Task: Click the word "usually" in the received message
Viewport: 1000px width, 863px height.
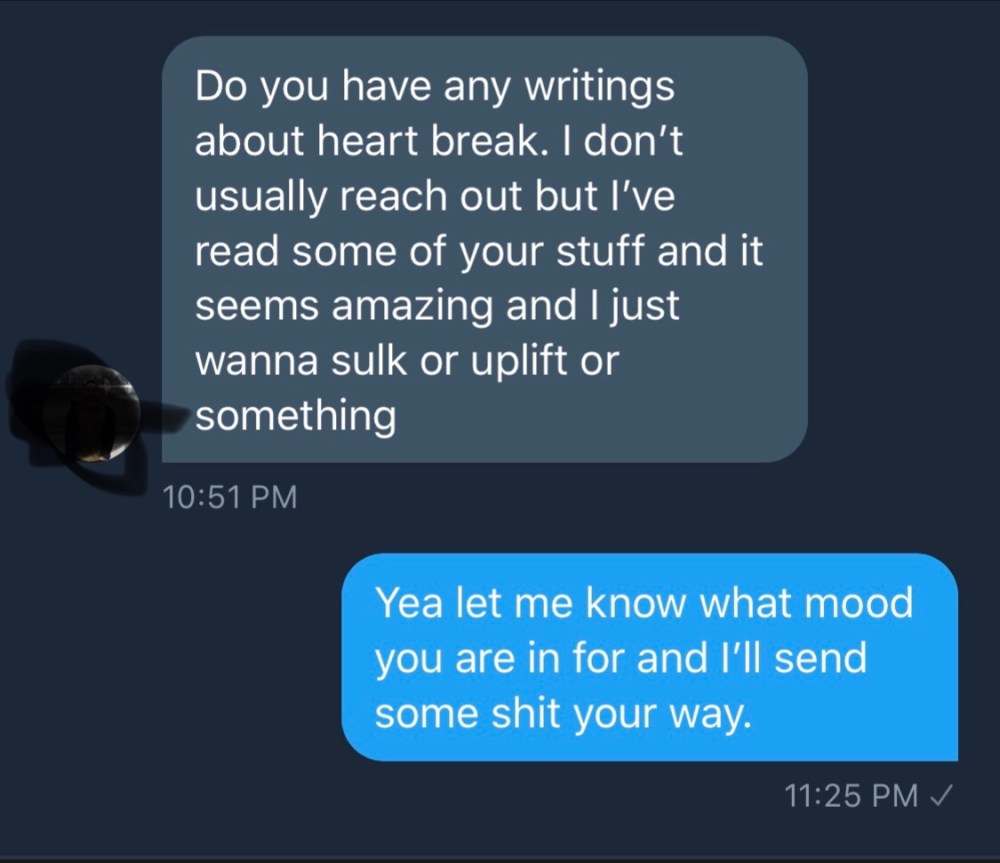Action: coord(259,197)
